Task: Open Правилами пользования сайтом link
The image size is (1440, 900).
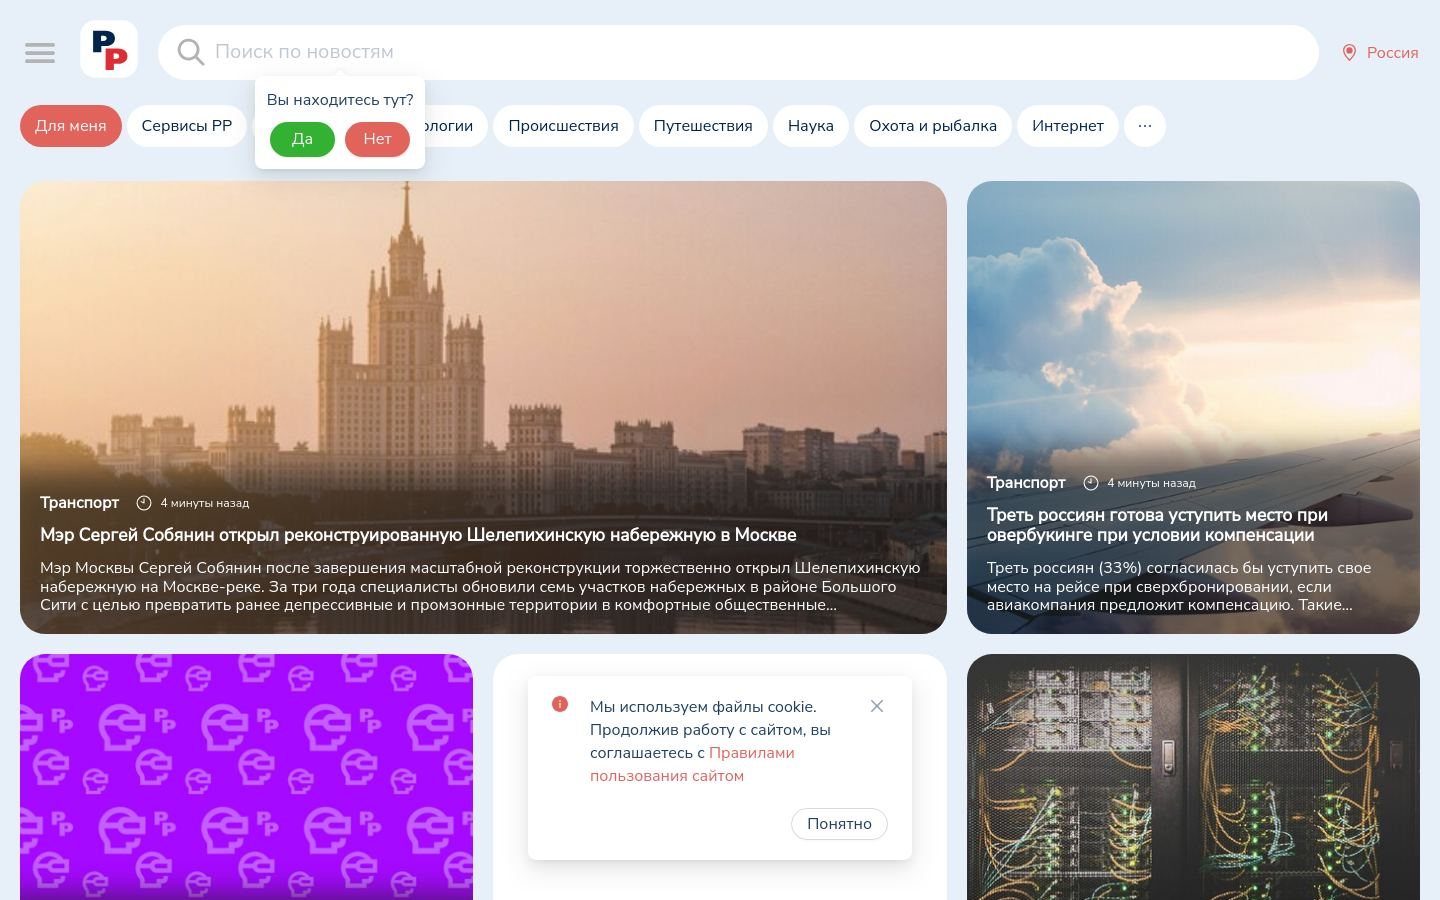Action: 692,764
